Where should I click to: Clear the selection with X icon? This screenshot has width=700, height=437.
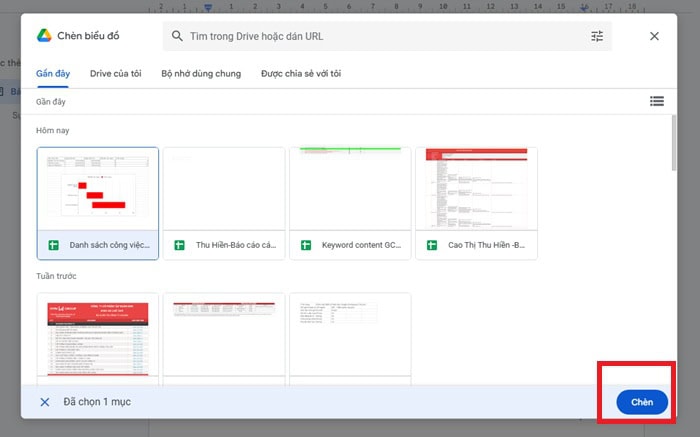(45, 402)
